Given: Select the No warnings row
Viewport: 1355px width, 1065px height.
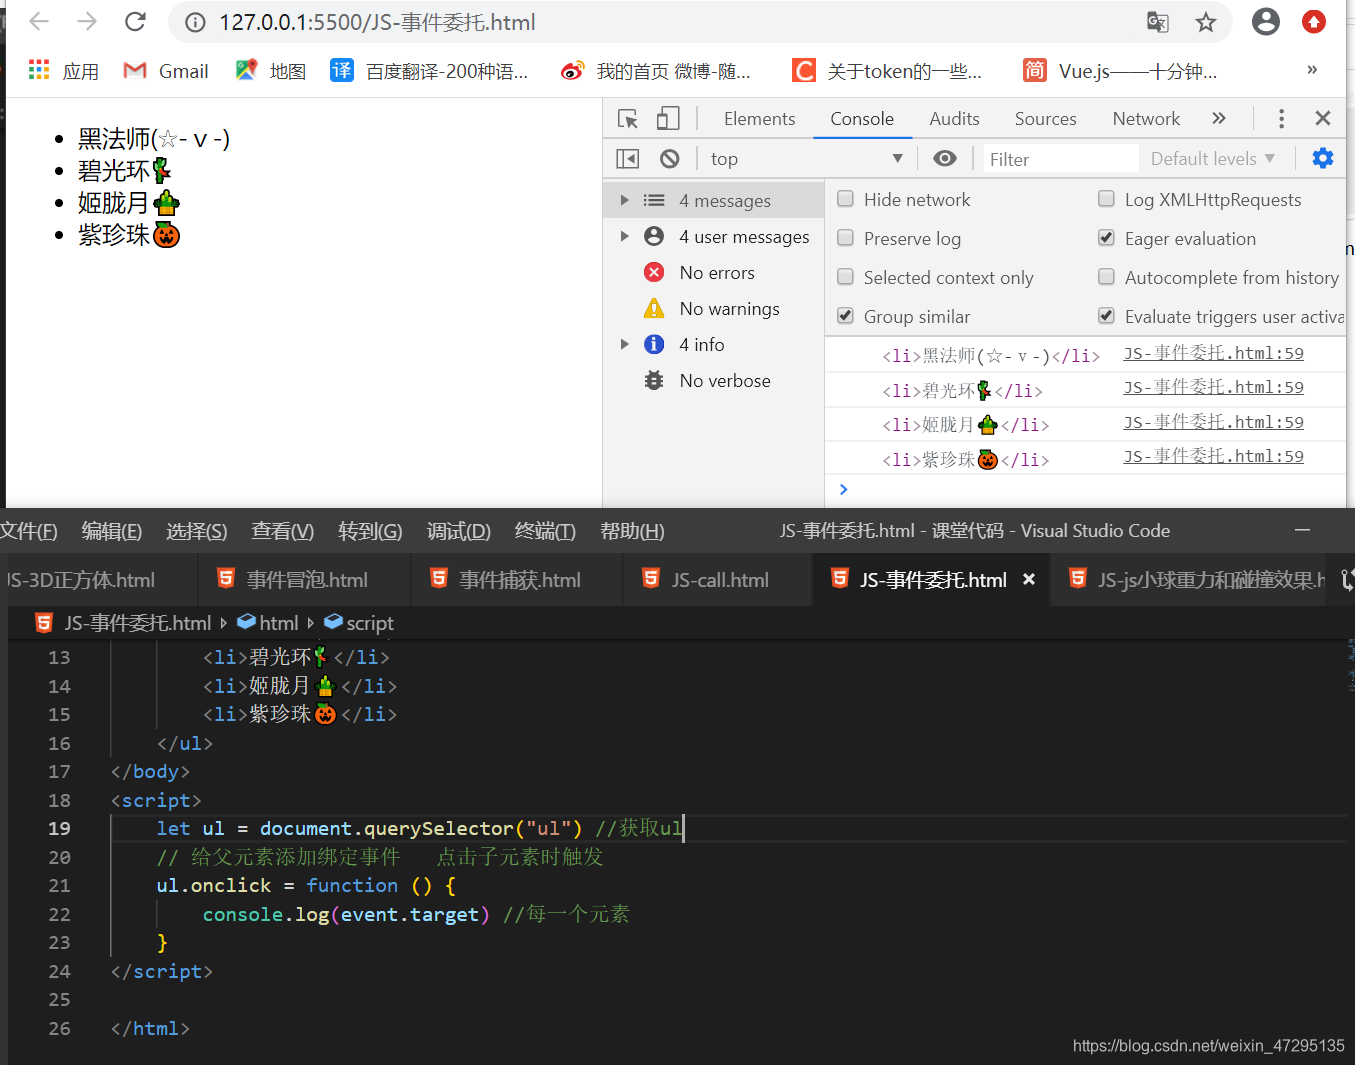Looking at the screenshot, I should [x=714, y=308].
